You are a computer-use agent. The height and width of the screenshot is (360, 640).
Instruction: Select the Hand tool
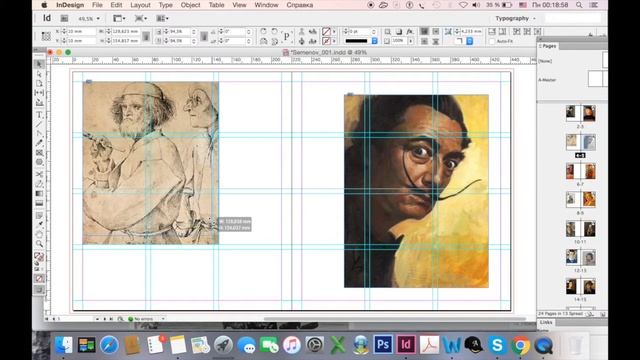(39, 234)
